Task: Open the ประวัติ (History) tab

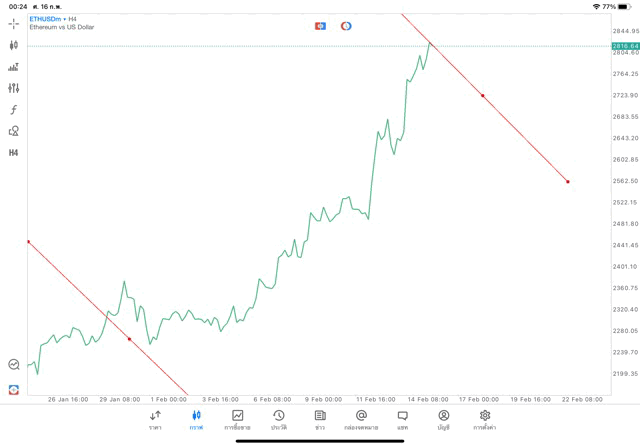Action: click(278, 419)
